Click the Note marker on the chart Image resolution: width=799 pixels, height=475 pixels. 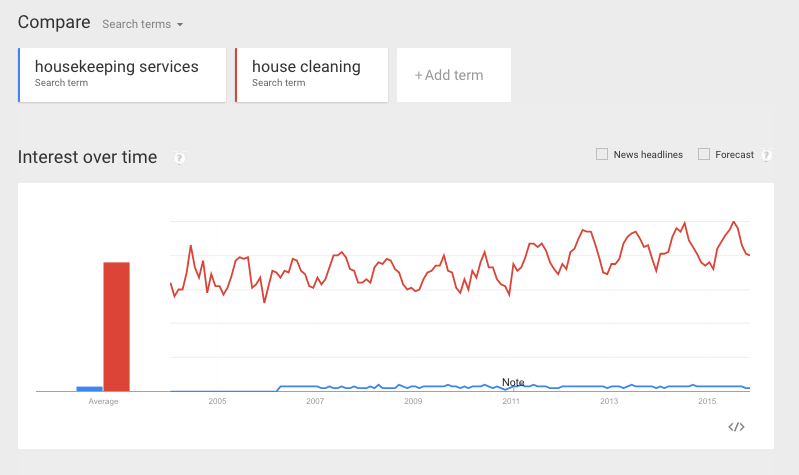click(x=513, y=382)
